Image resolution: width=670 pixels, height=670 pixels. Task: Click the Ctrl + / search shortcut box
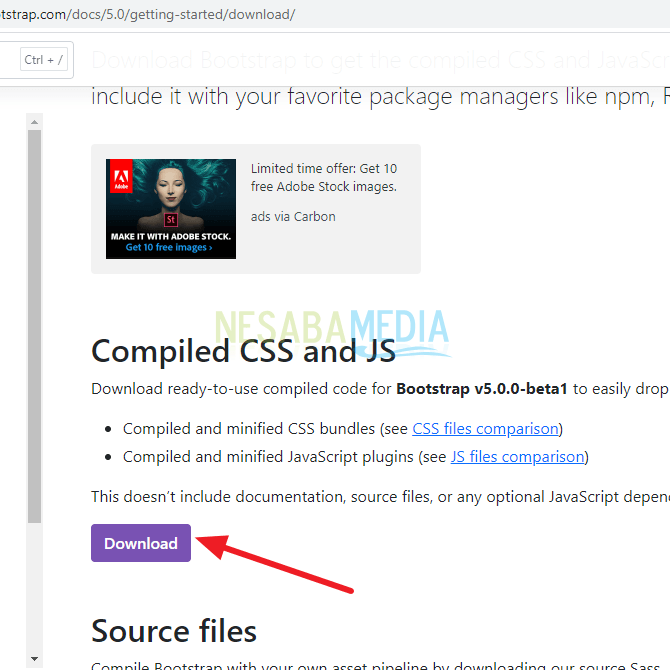click(43, 60)
